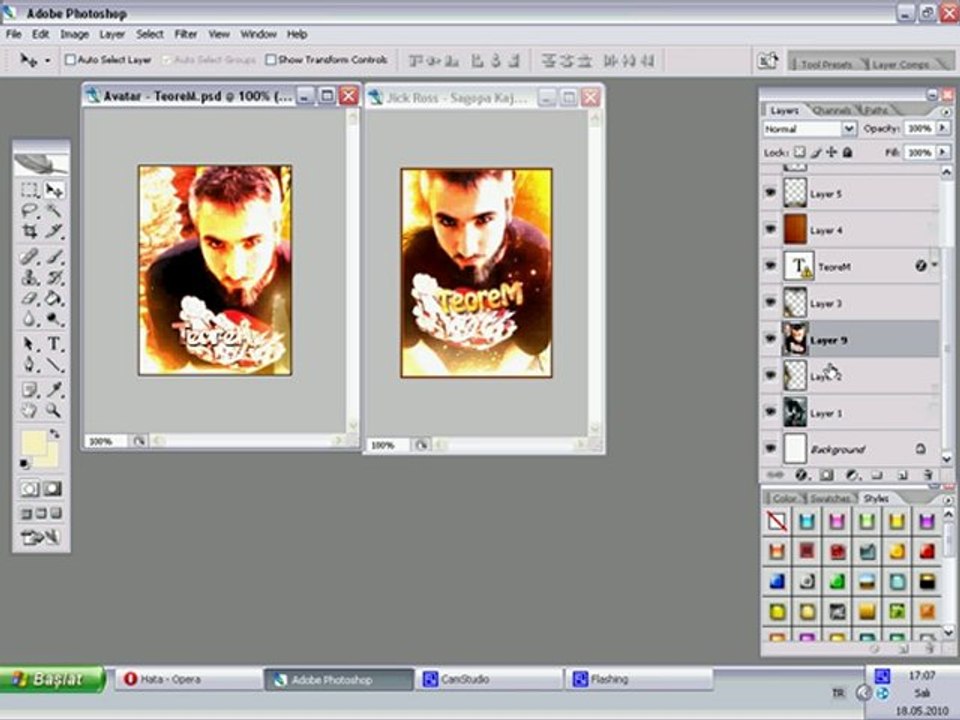Open the File menu
Image resolution: width=960 pixels, height=720 pixels.
coord(13,34)
